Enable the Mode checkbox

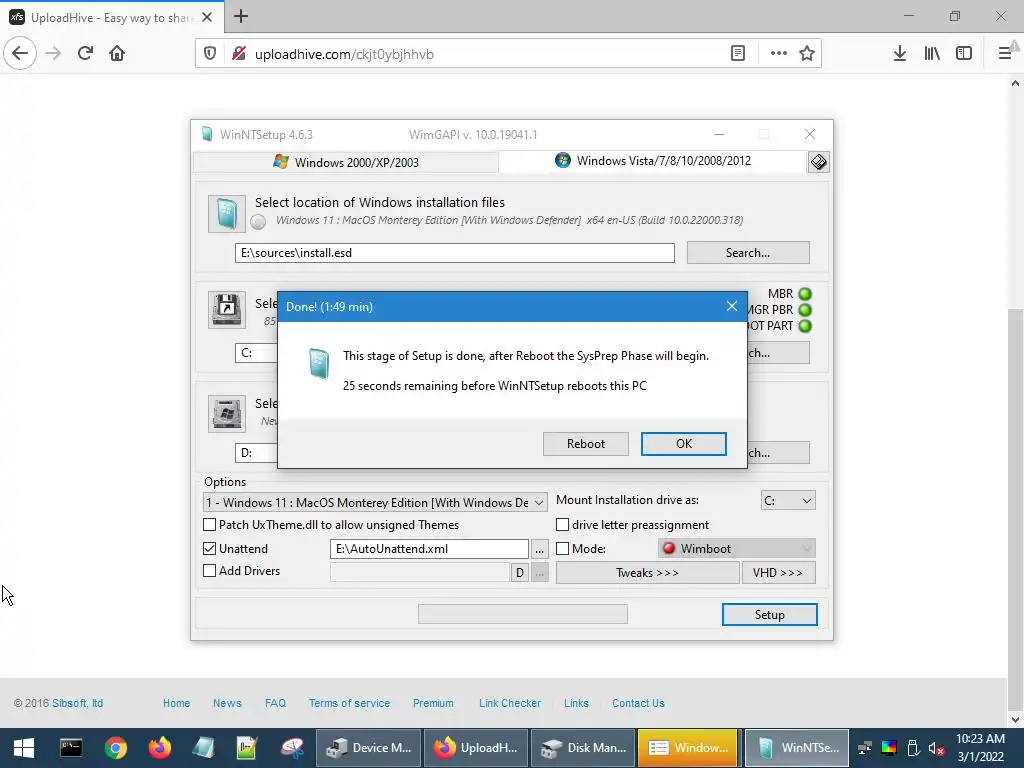tap(562, 549)
